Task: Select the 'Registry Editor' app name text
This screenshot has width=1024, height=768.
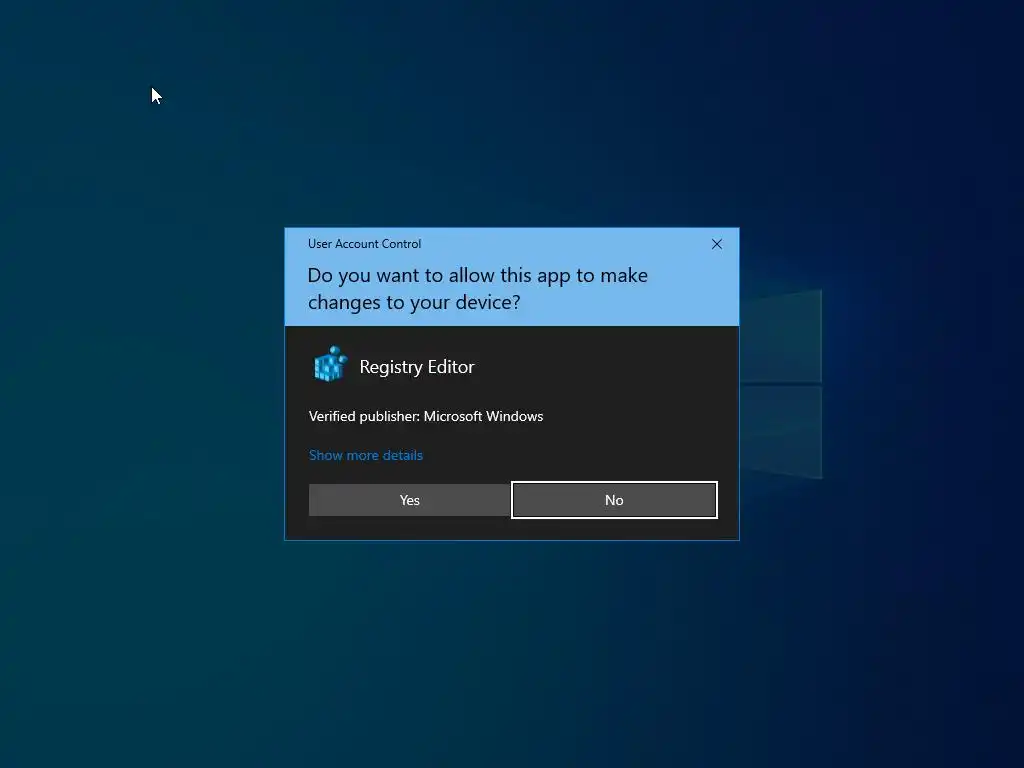Action: tap(417, 367)
